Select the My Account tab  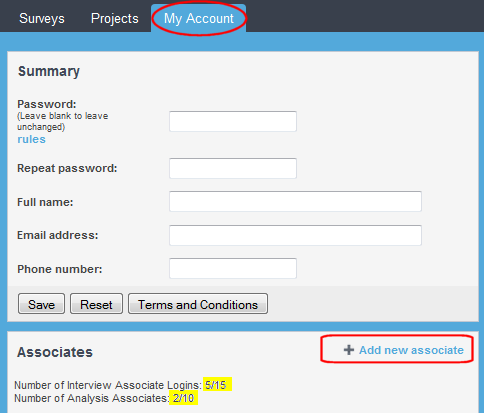pyautogui.click(x=199, y=18)
